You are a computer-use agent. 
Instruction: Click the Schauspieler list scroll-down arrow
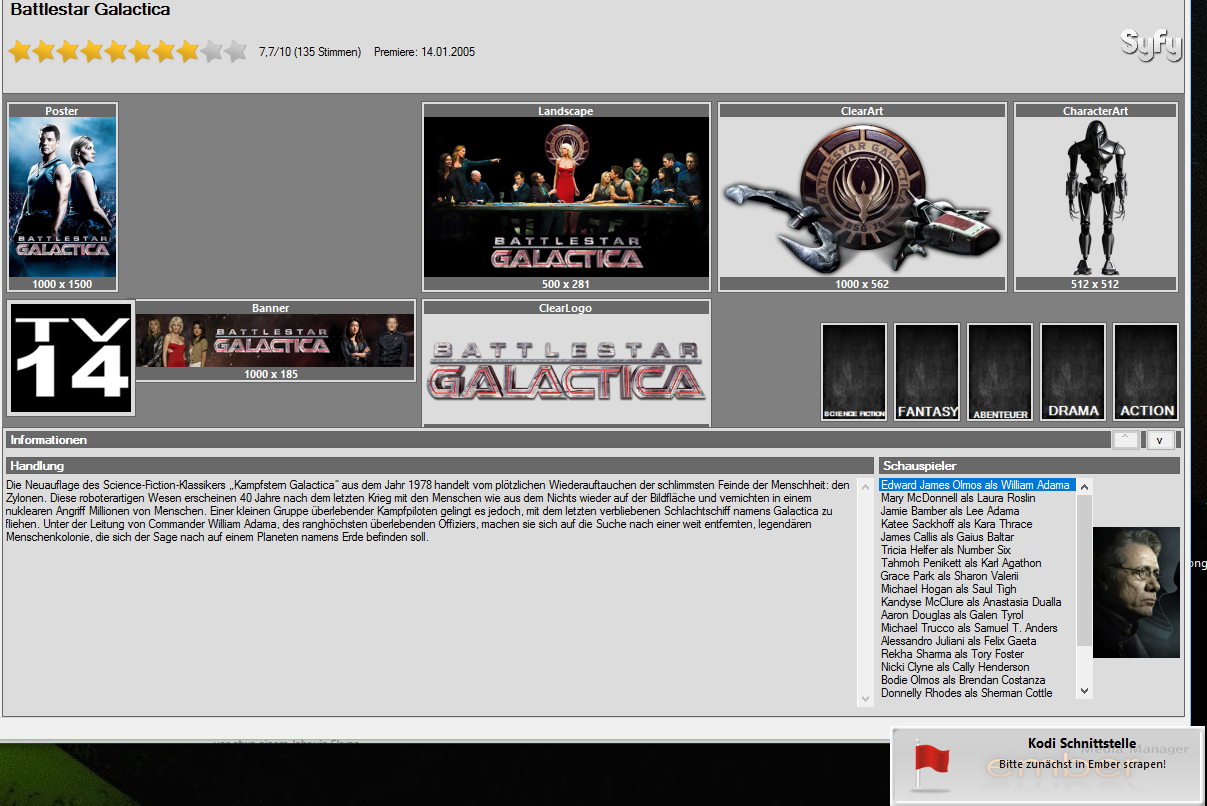tap(1085, 691)
